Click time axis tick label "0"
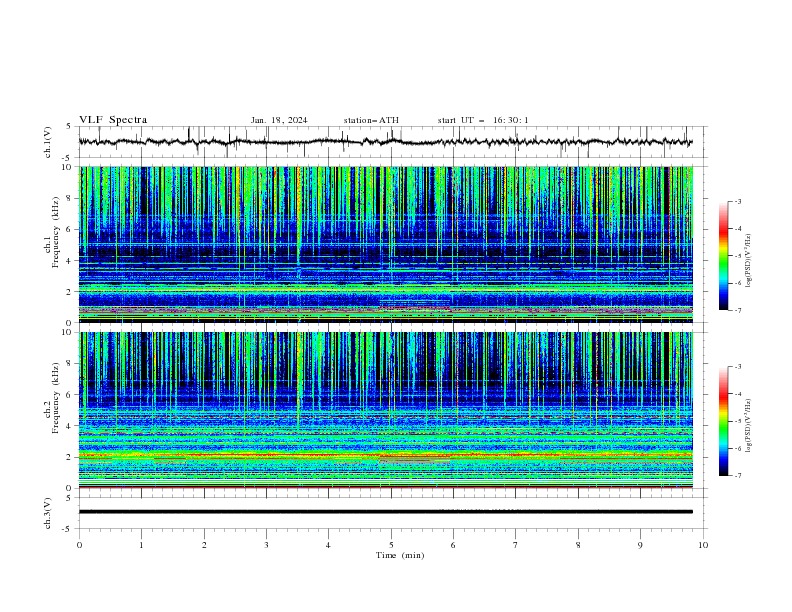The height and width of the screenshot is (612, 792). [79, 545]
